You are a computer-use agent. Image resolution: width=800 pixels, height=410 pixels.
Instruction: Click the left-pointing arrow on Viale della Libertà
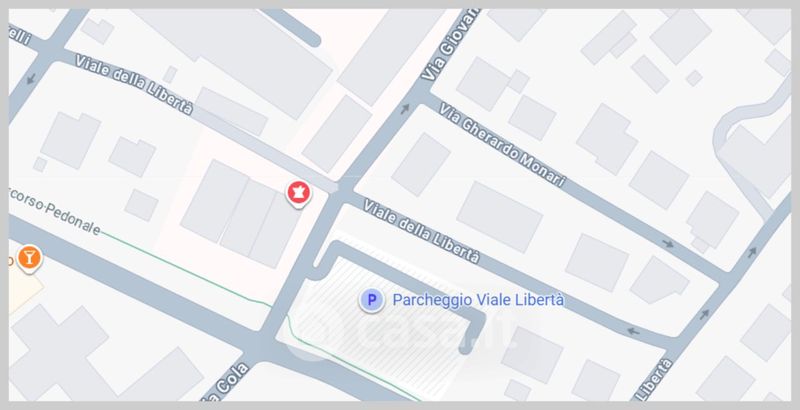coord(633,331)
